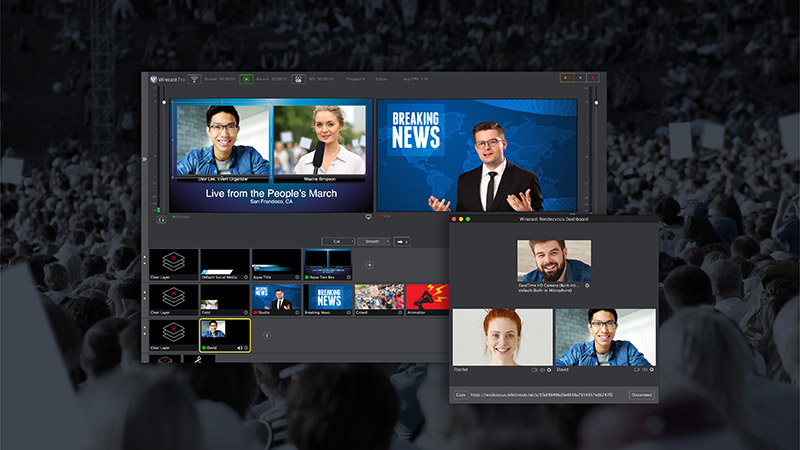This screenshot has height=450, width=800.
Task: Toggle David's camera icon in Rendezvous Dashboard
Action: point(637,369)
